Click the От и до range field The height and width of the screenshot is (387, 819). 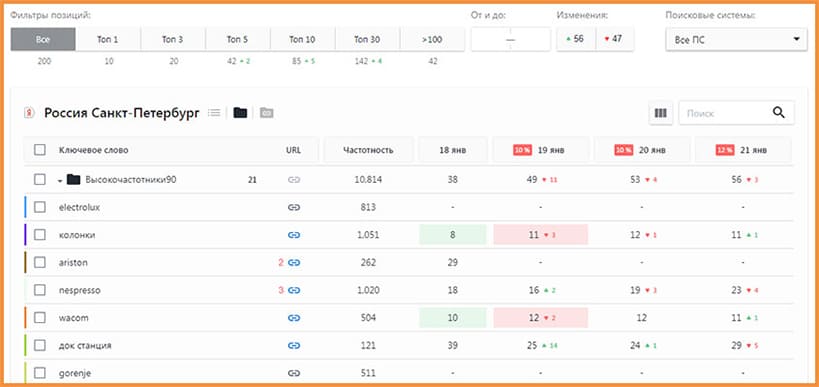(x=510, y=40)
